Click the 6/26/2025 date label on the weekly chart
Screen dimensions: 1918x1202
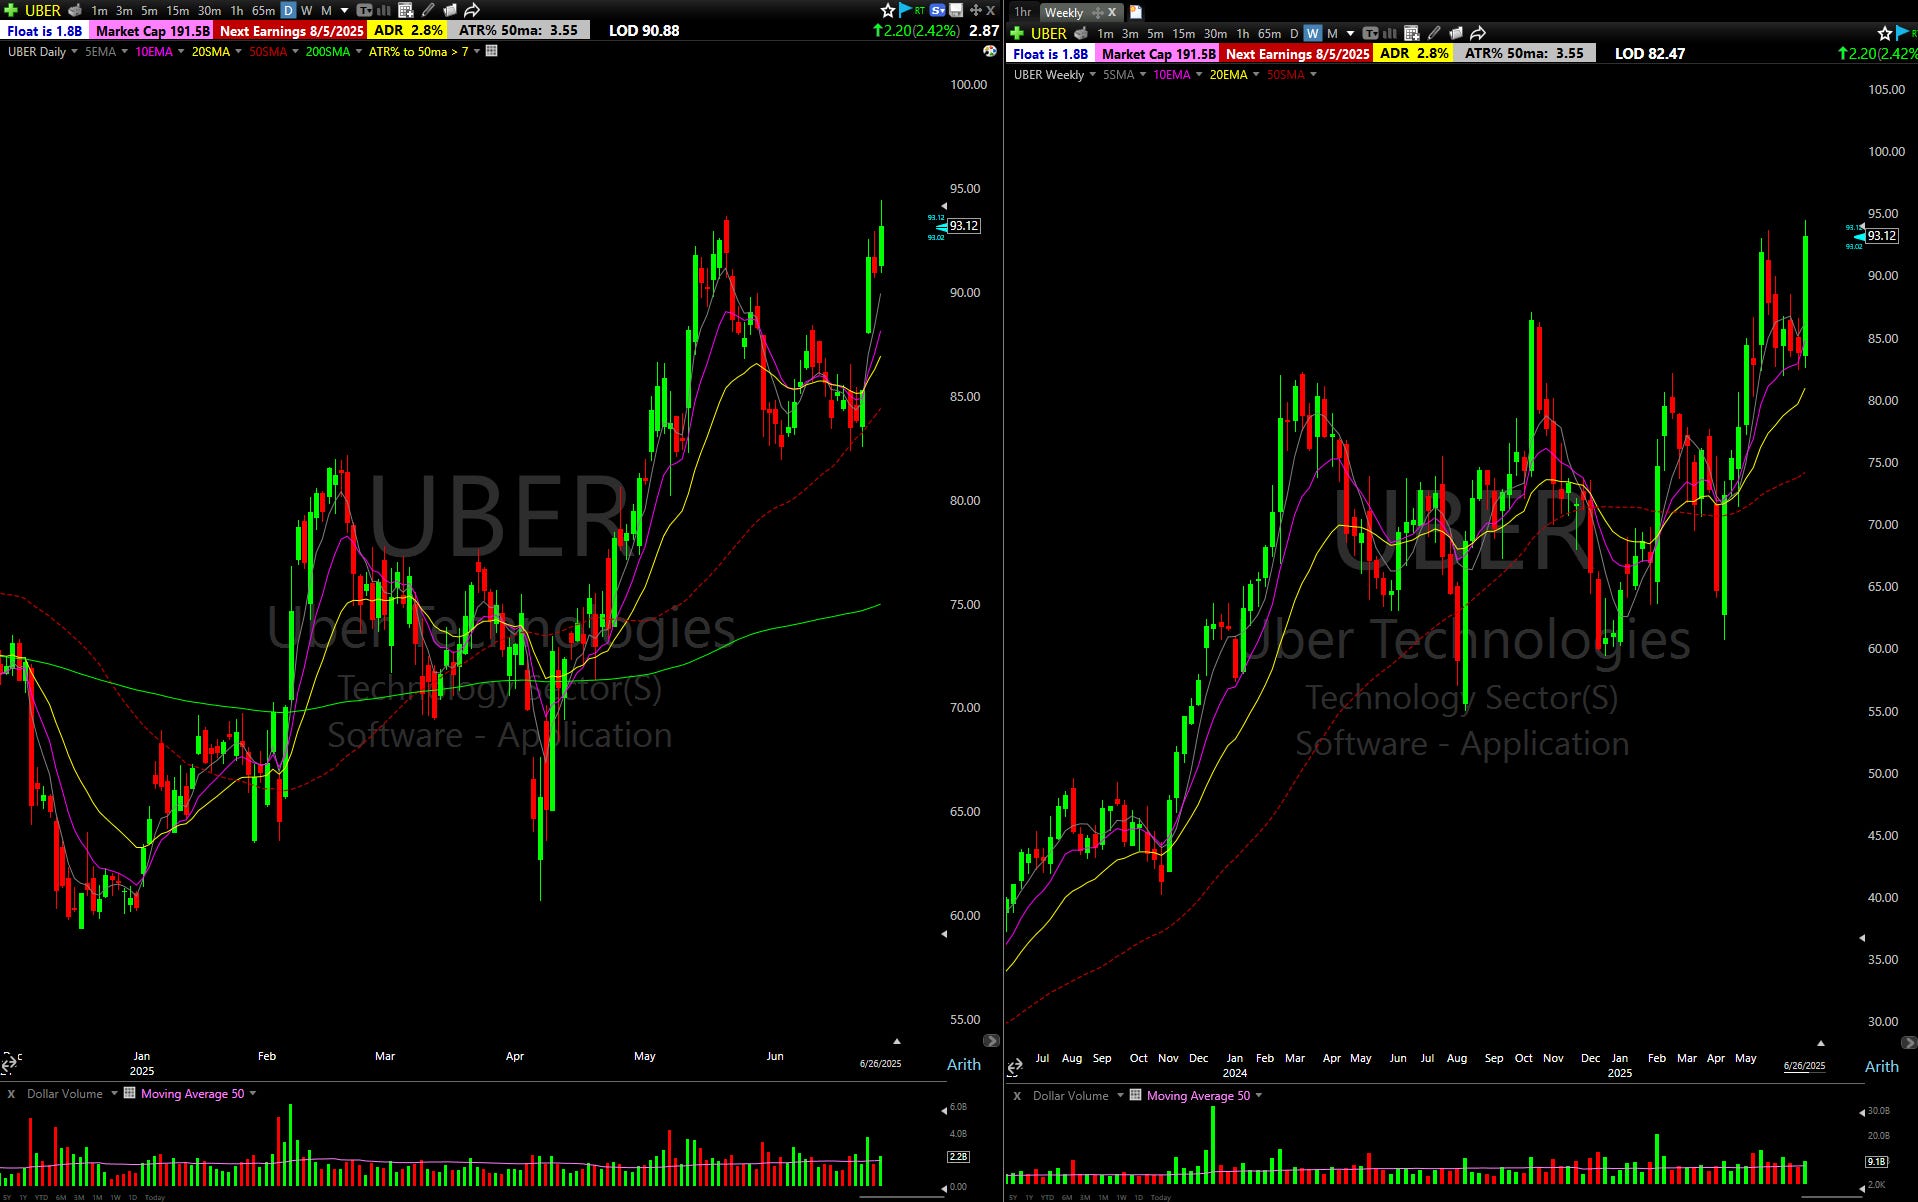[1804, 1065]
